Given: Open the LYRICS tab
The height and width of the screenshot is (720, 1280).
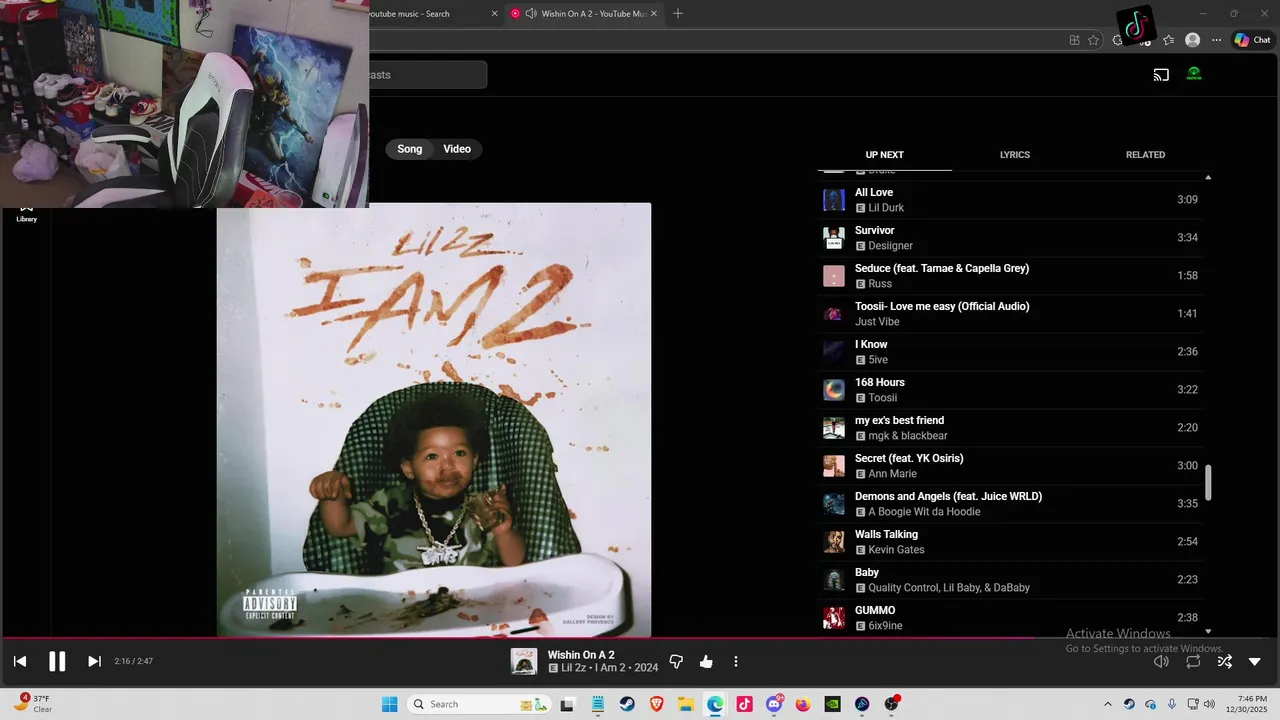Looking at the screenshot, I should point(1015,155).
